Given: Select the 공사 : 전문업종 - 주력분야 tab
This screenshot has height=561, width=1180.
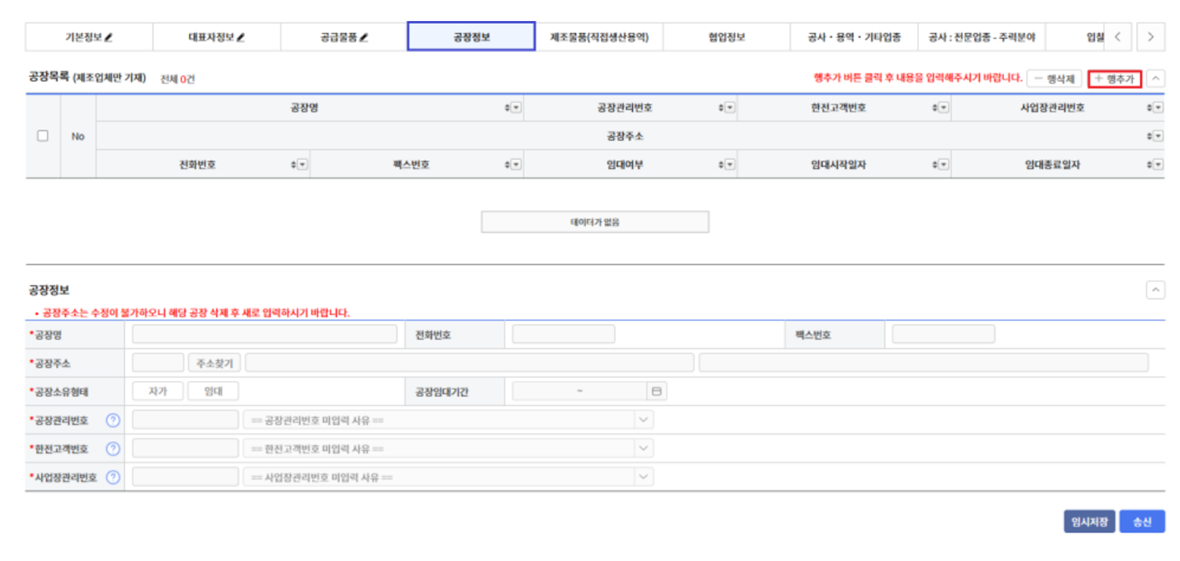Looking at the screenshot, I should coord(981,36).
